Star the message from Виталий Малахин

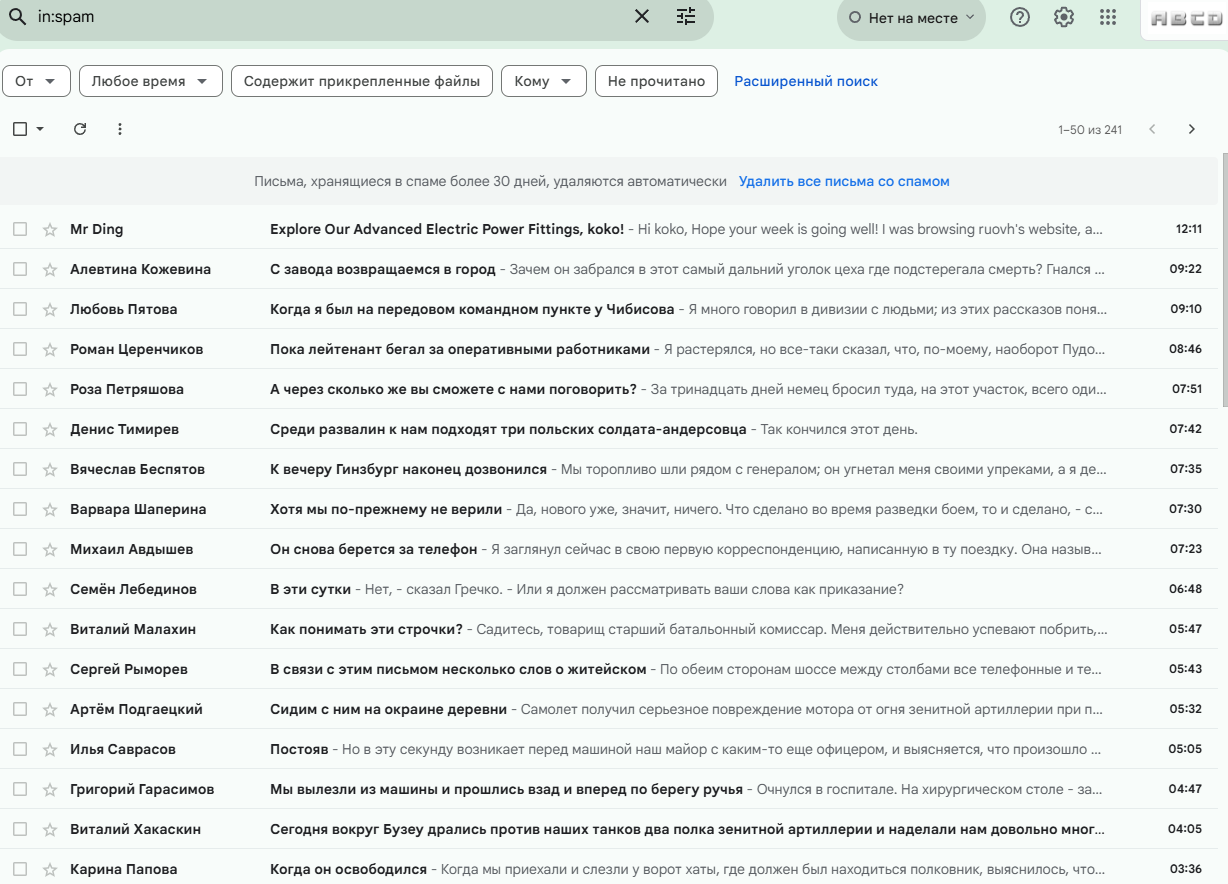tap(50, 629)
